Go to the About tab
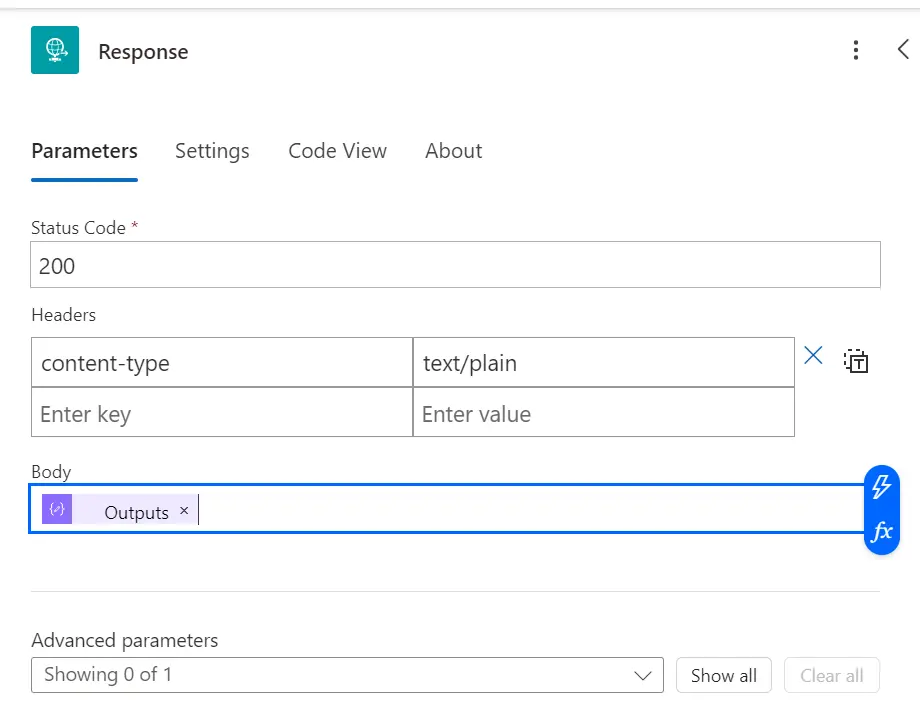This screenshot has height=705, width=920. tap(454, 151)
